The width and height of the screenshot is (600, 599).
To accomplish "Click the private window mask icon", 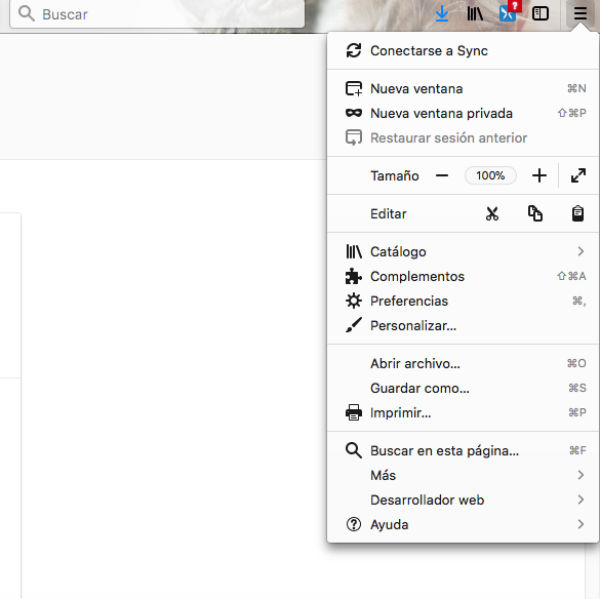I will point(354,113).
